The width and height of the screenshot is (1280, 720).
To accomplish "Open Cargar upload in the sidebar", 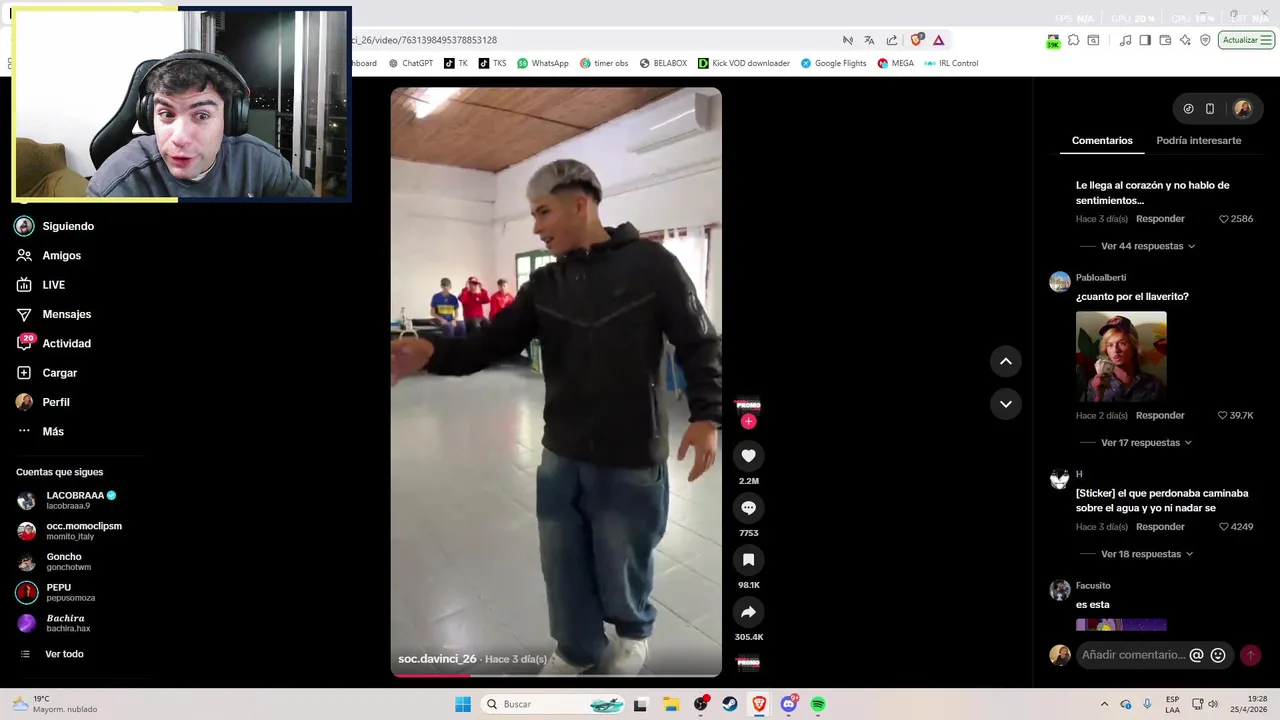I will coord(59,373).
